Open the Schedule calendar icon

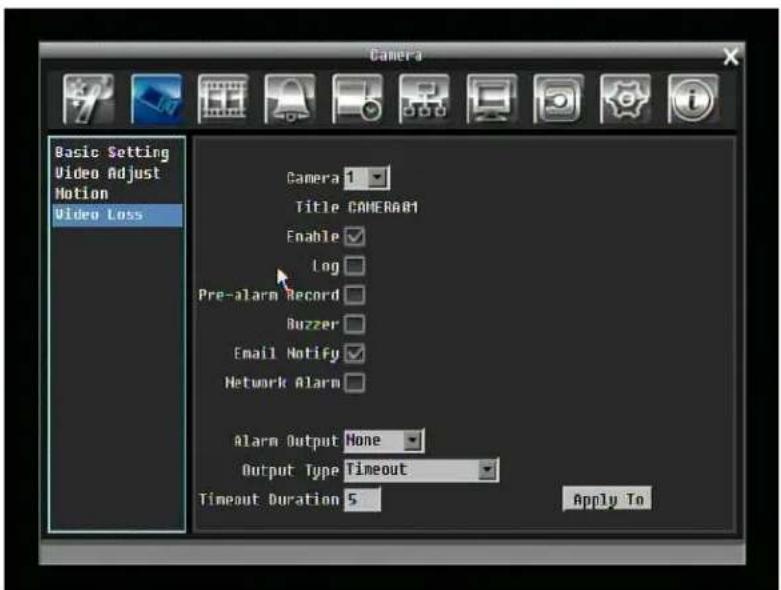tap(357, 99)
